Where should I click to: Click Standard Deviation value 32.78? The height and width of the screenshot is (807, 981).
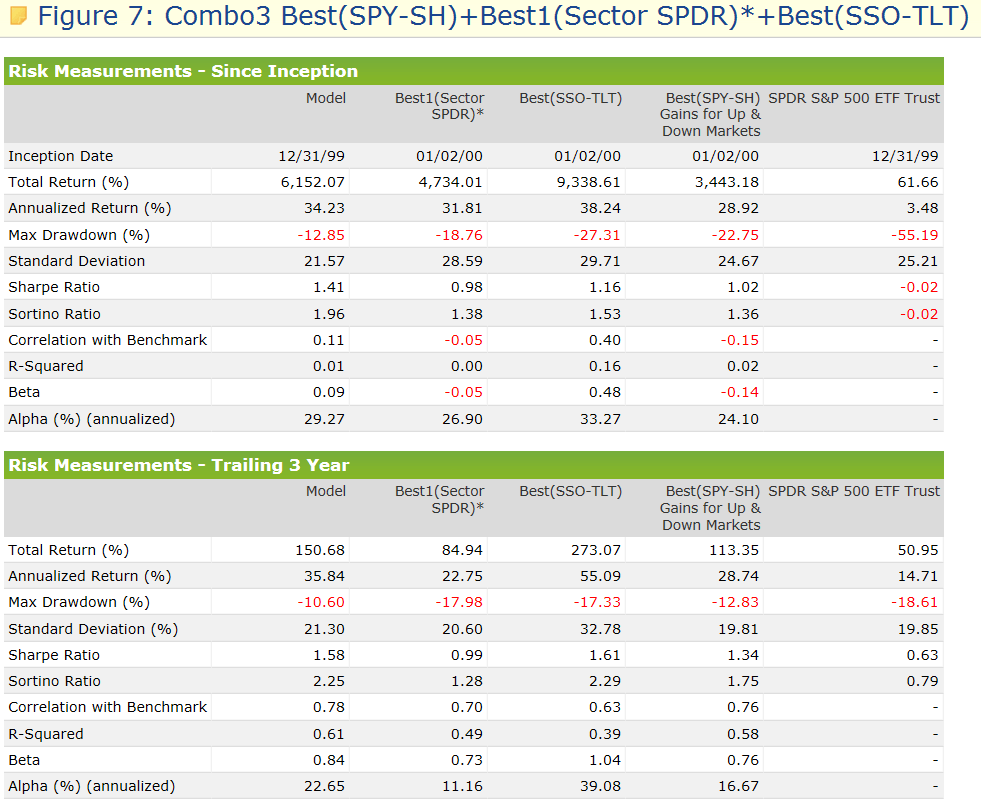(x=600, y=629)
